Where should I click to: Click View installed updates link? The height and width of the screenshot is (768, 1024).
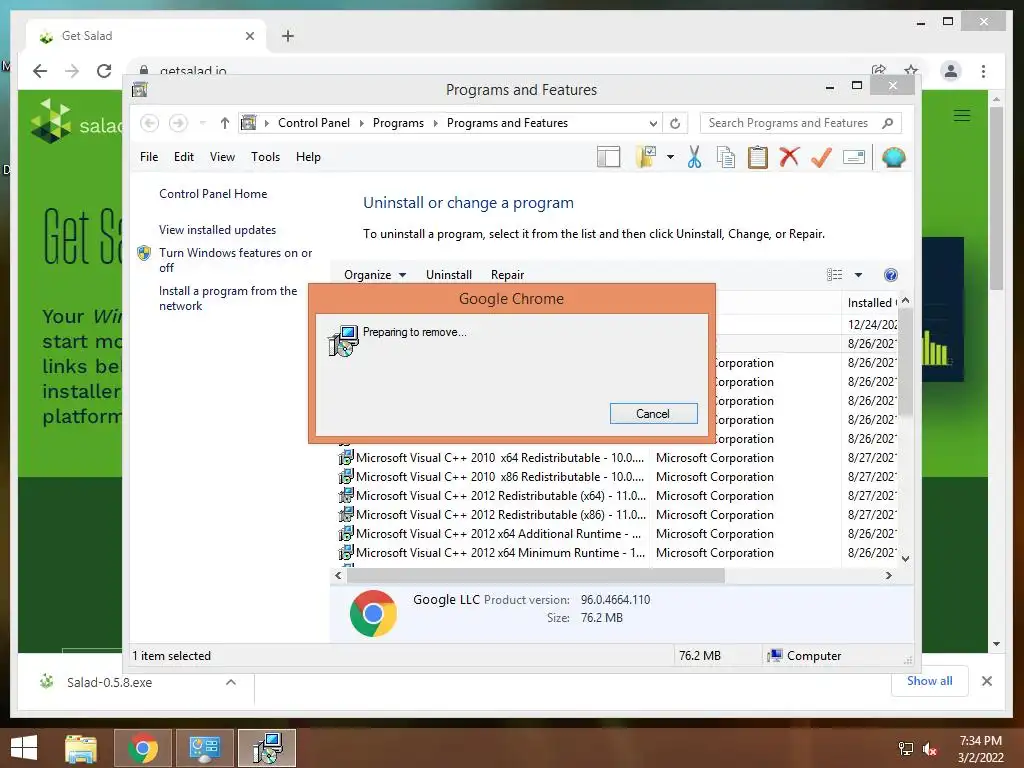point(217,230)
